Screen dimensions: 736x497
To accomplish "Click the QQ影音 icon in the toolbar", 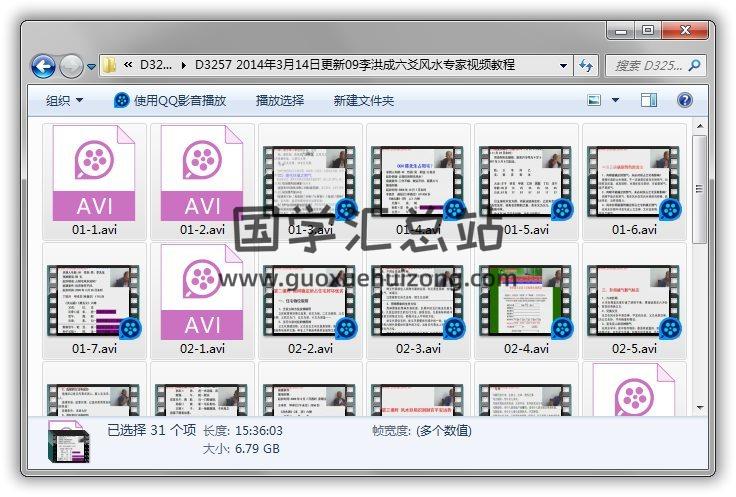I will click(x=122, y=100).
